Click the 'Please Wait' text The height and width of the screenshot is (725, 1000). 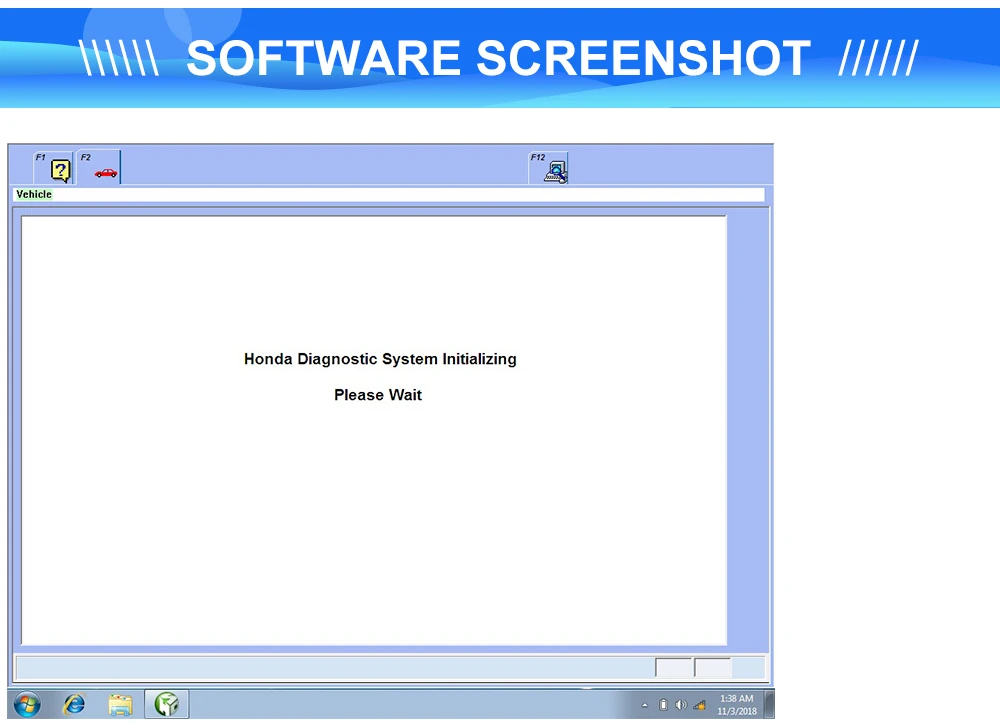(x=378, y=395)
